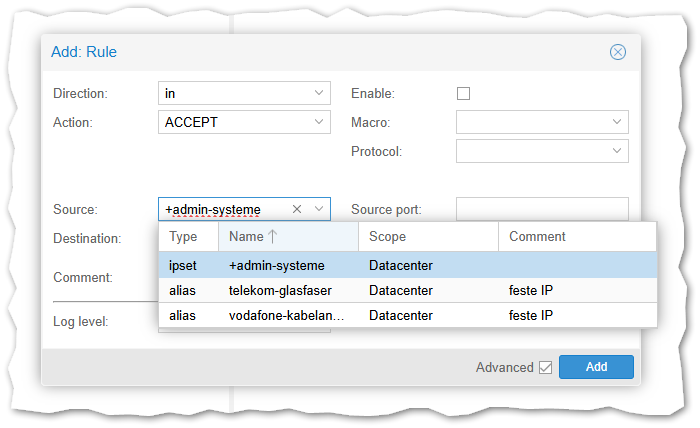Click the Name sort ascending arrow

[x=272, y=237]
